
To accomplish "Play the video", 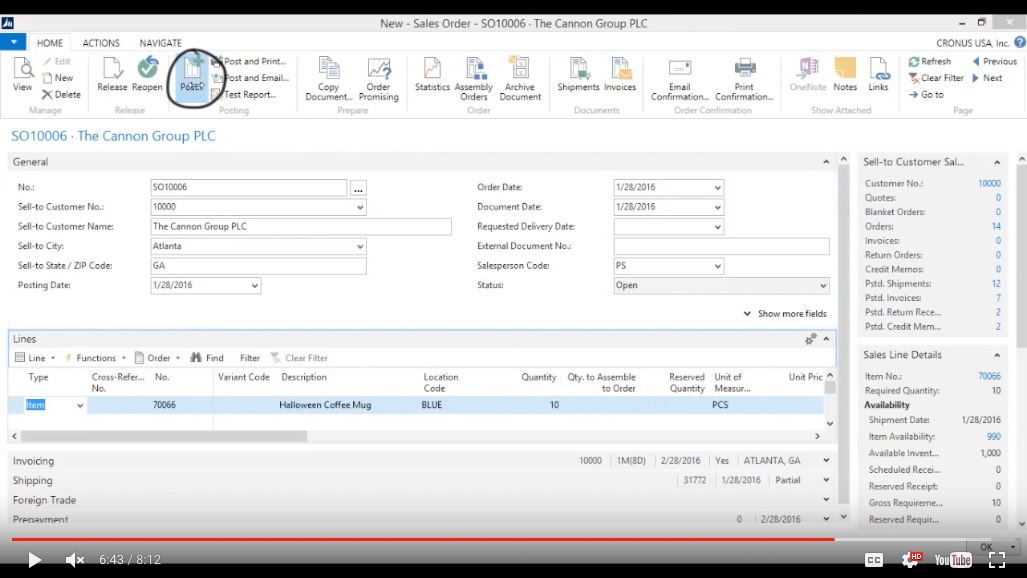I will (34, 560).
